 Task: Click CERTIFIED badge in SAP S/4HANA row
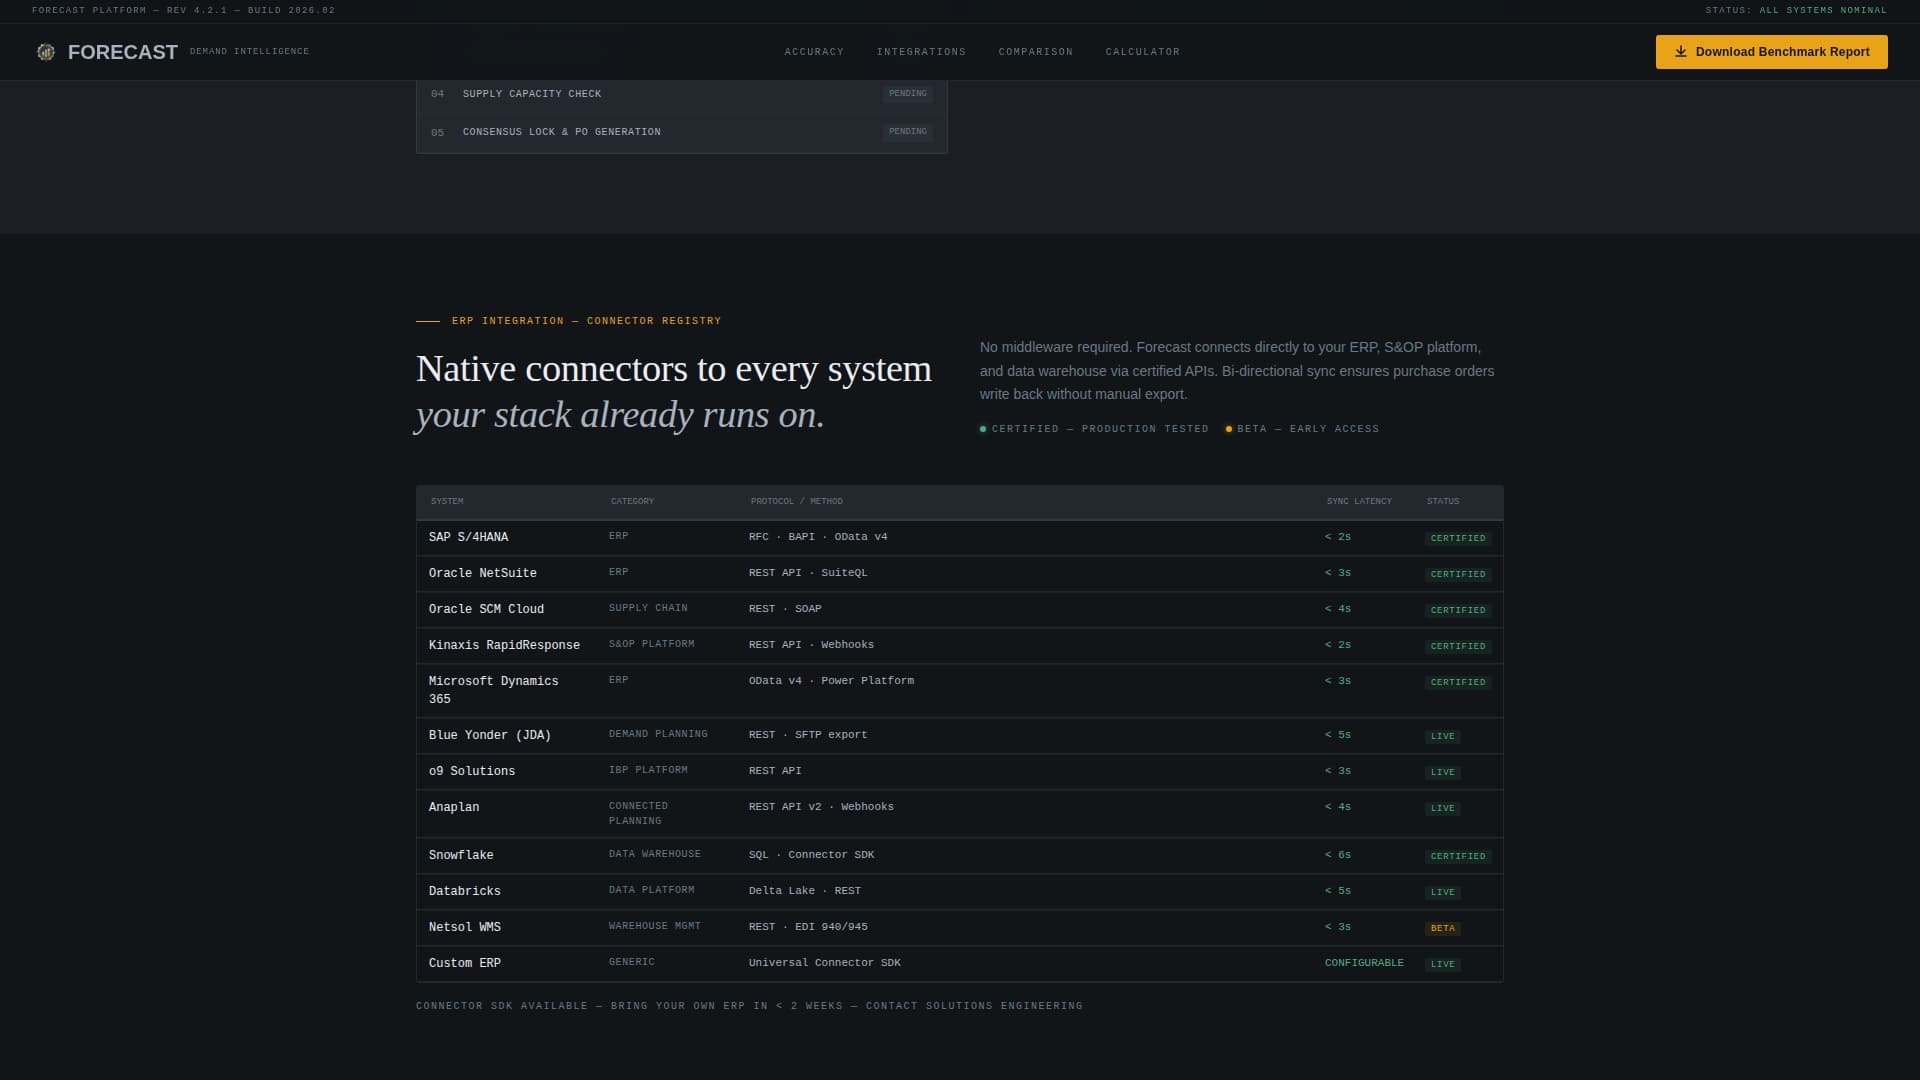click(1457, 538)
